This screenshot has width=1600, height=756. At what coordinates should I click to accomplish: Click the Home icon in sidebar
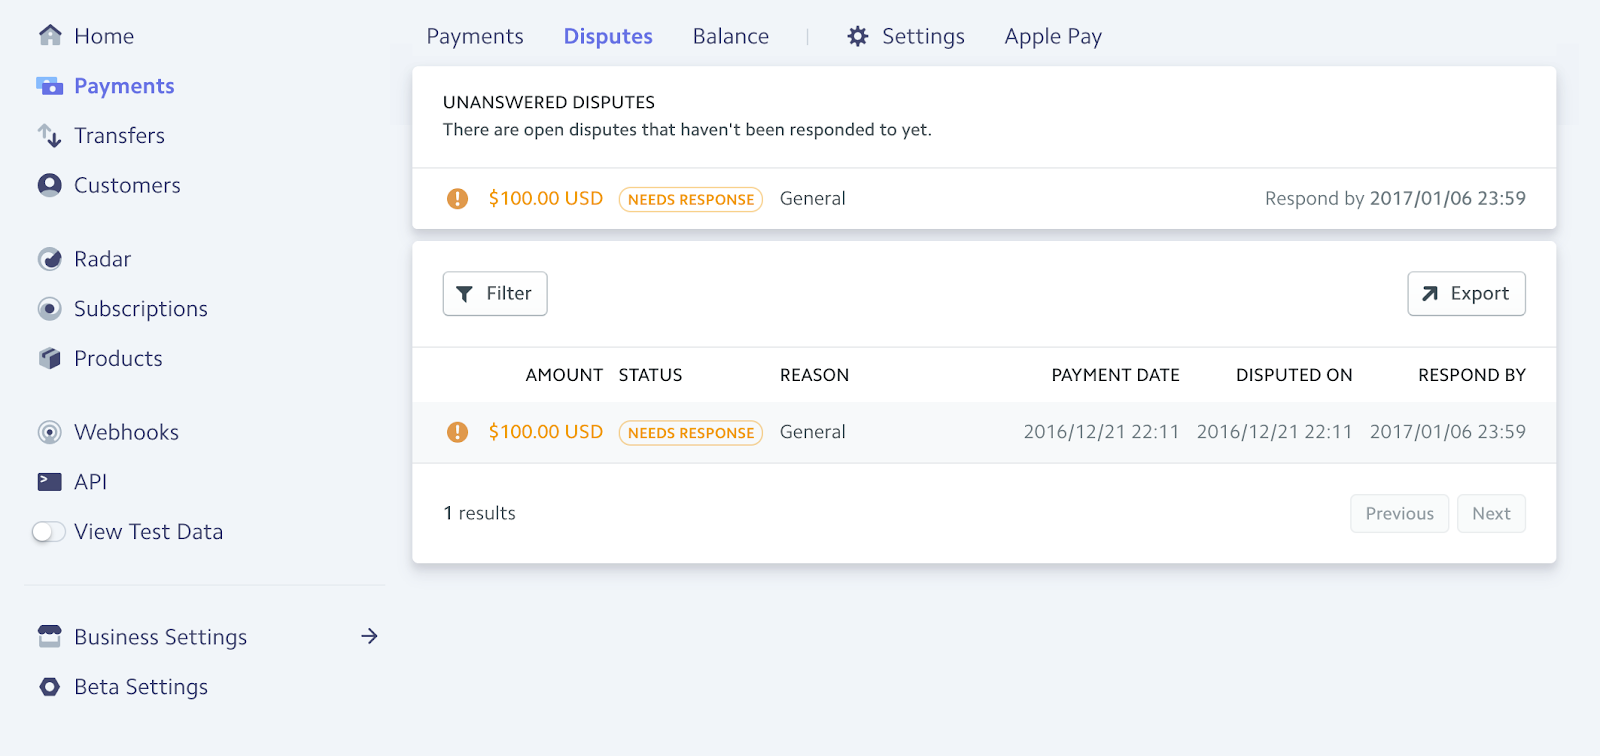pyautogui.click(x=50, y=36)
